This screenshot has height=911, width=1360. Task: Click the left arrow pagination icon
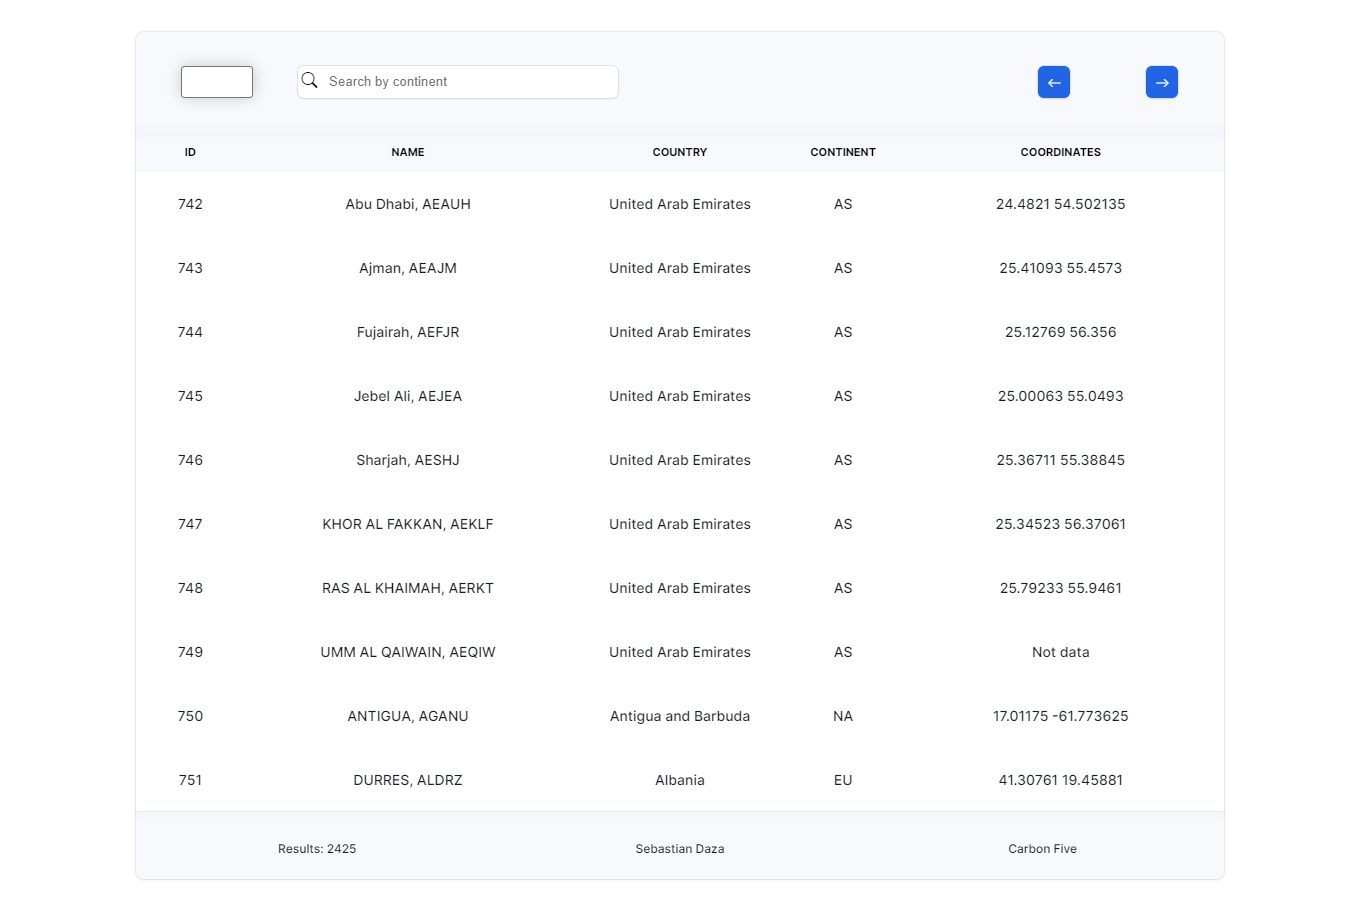click(x=1054, y=82)
